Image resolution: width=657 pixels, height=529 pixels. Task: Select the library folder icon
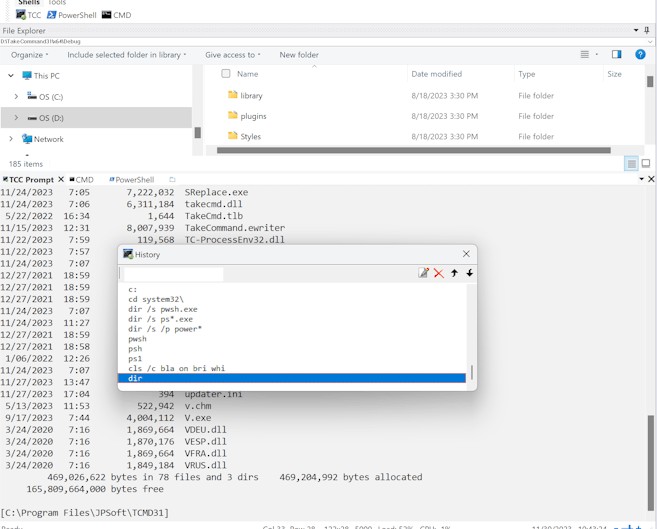tap(233, 95)
